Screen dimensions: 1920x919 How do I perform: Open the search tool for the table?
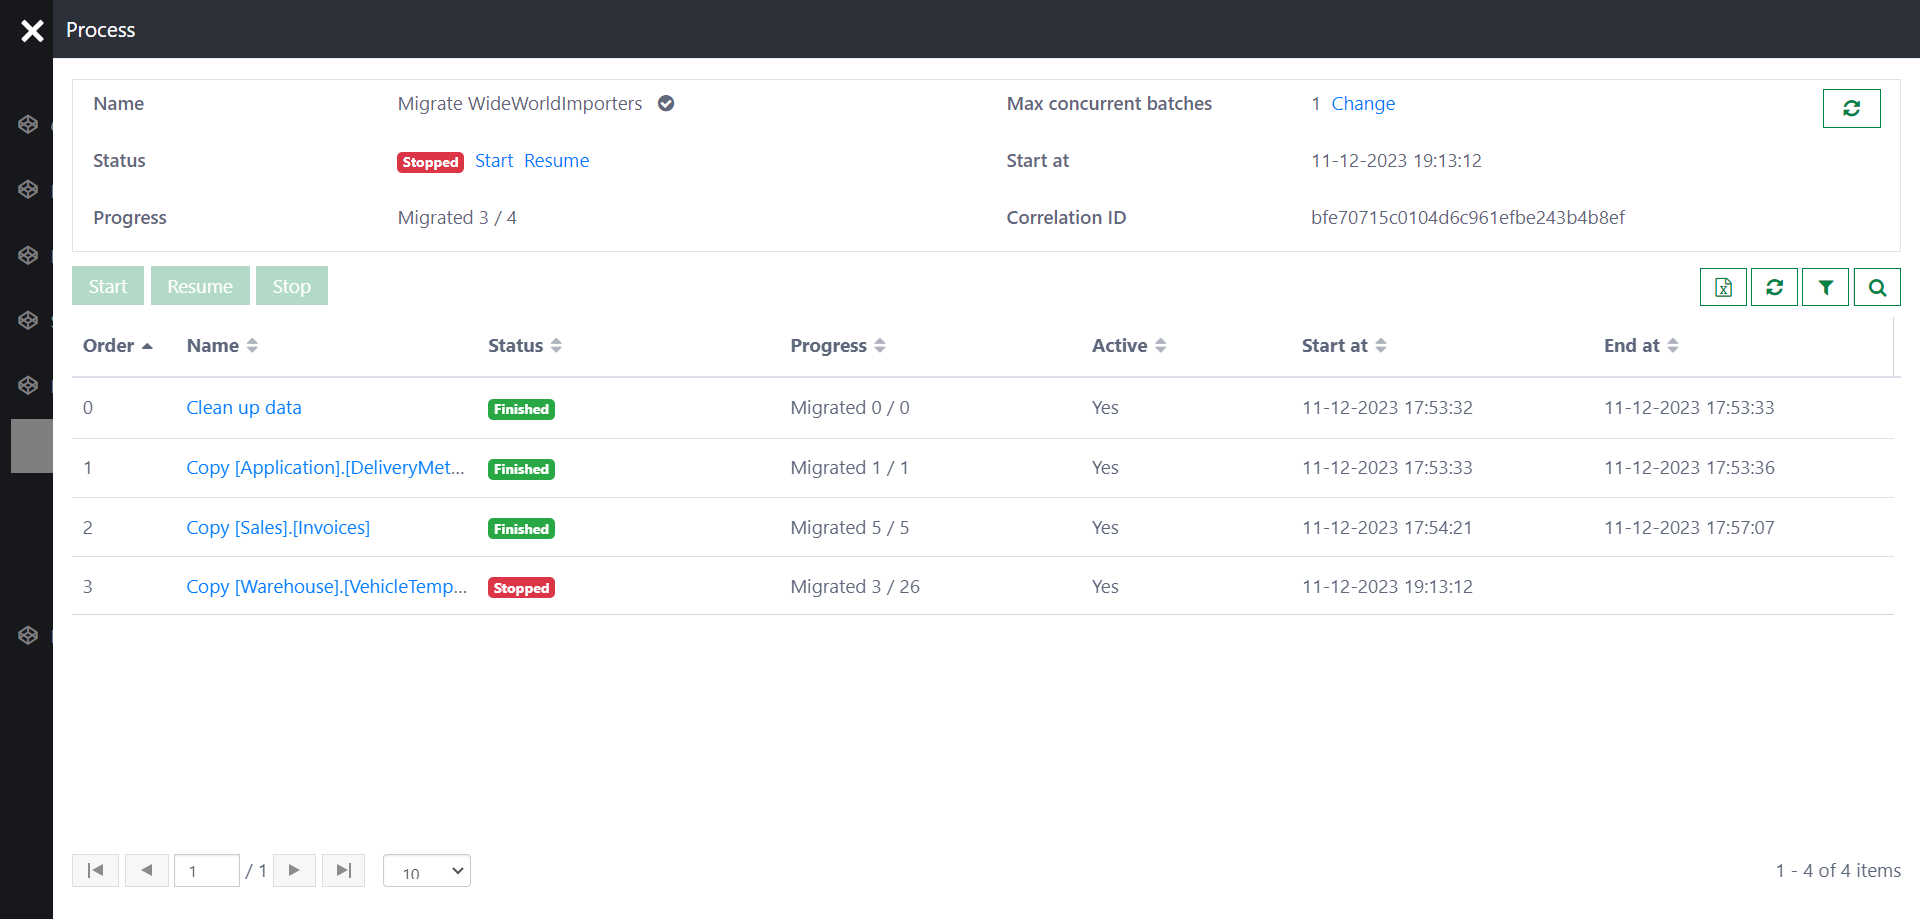pyautogui.click(x=1877, y=287)
